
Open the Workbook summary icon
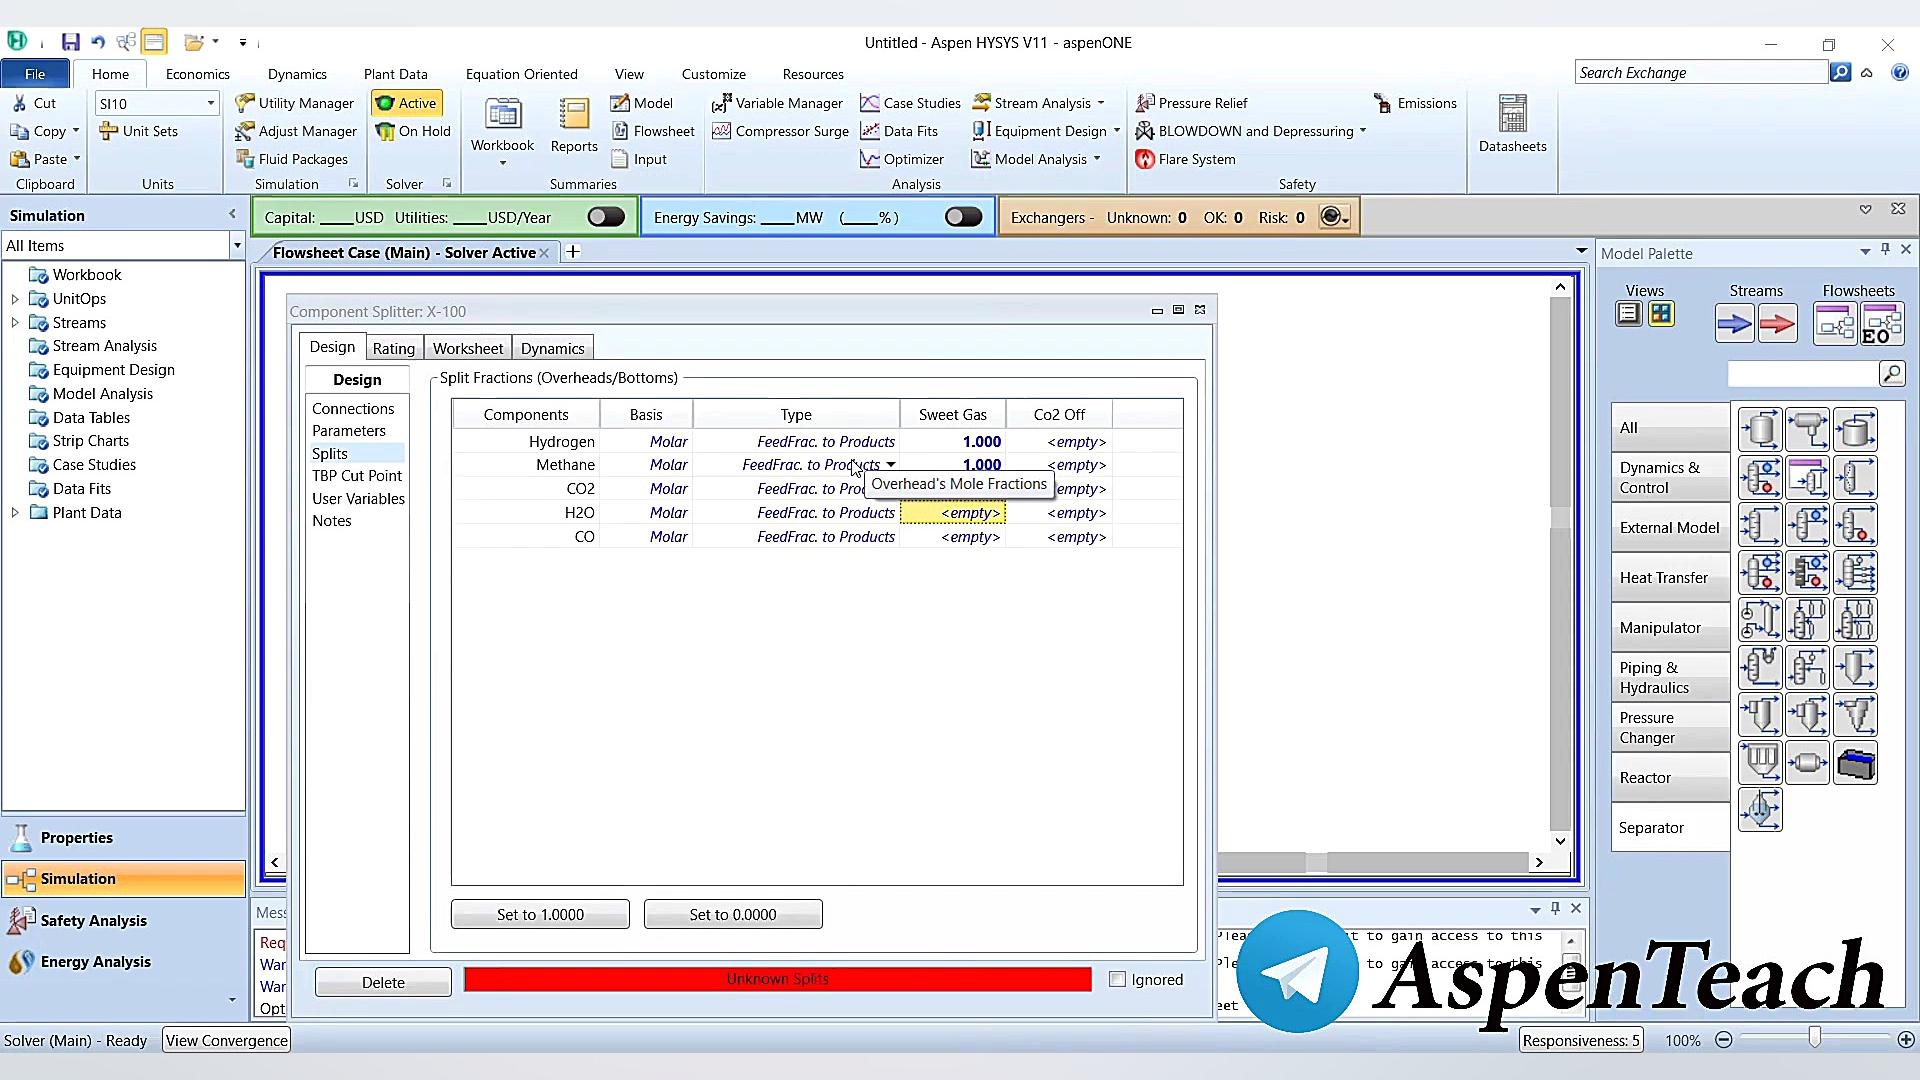(x=503, y=117)
